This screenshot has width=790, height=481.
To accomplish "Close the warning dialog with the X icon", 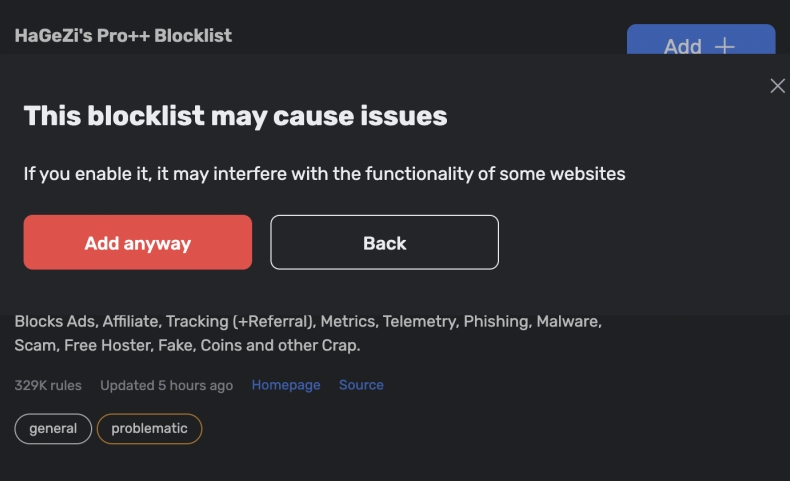I will (x=777, y=86).
